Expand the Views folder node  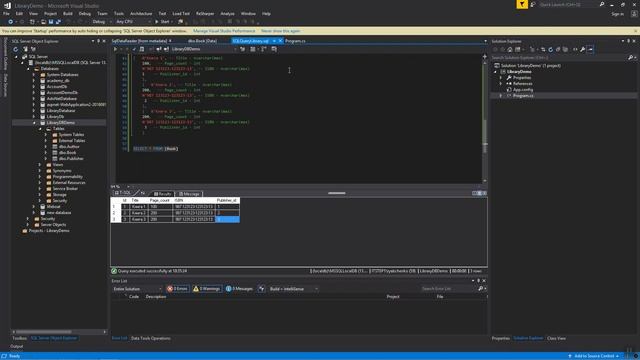40,164
